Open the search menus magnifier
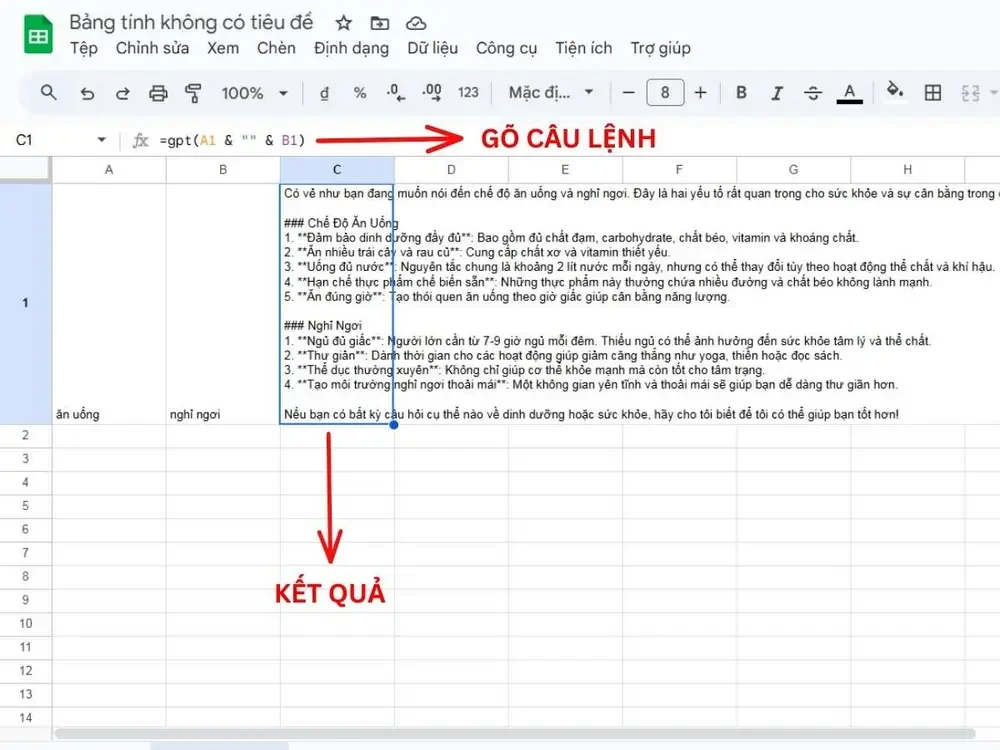Viewport: 1000px width, 750px height. (x=48, y=92)
